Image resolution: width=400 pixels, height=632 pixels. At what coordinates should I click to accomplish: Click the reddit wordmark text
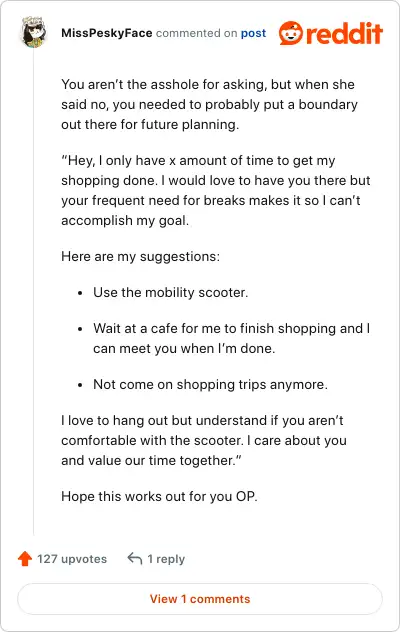tap(344, 33)
